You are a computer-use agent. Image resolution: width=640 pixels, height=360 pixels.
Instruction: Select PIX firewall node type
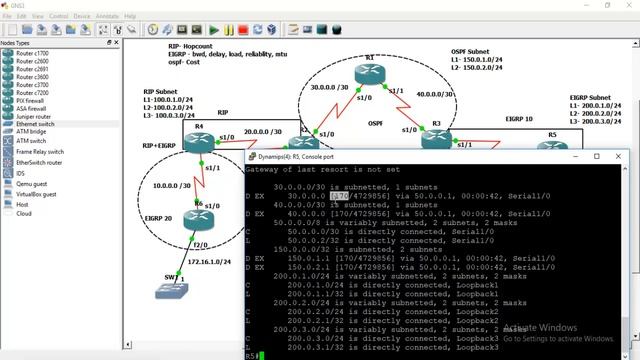click(x=30, y=101)
